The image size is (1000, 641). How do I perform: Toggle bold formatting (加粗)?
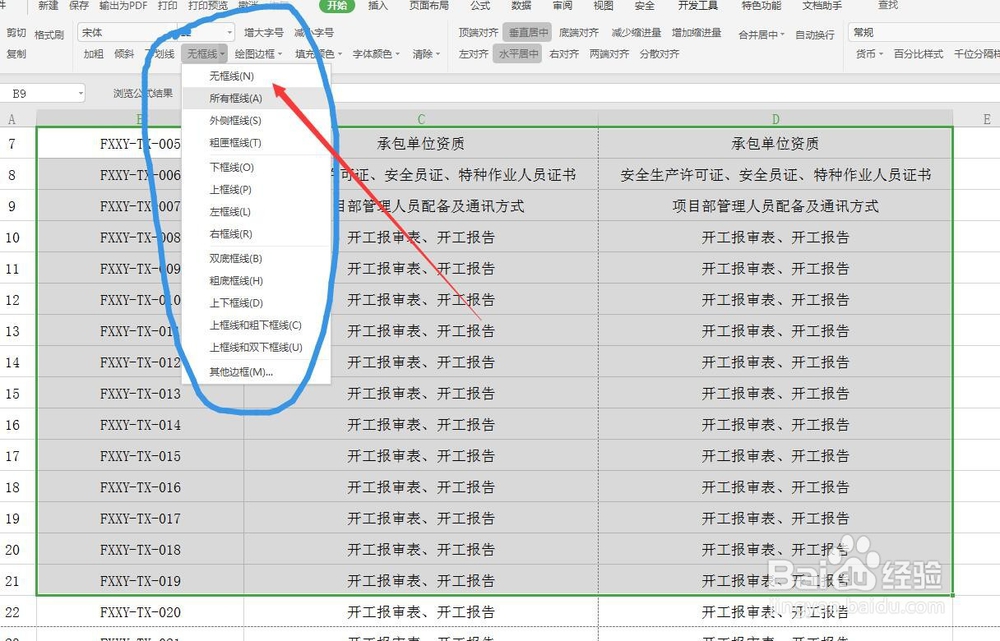pos(92,53)
